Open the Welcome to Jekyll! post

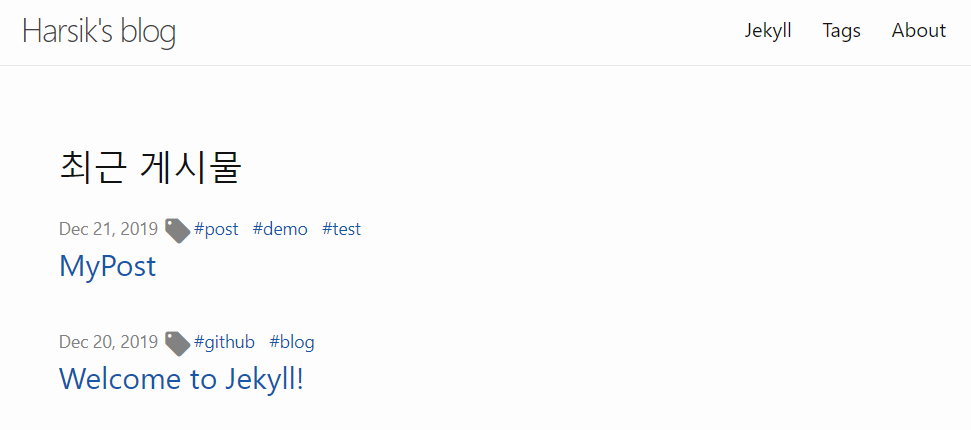coord(181,379)
